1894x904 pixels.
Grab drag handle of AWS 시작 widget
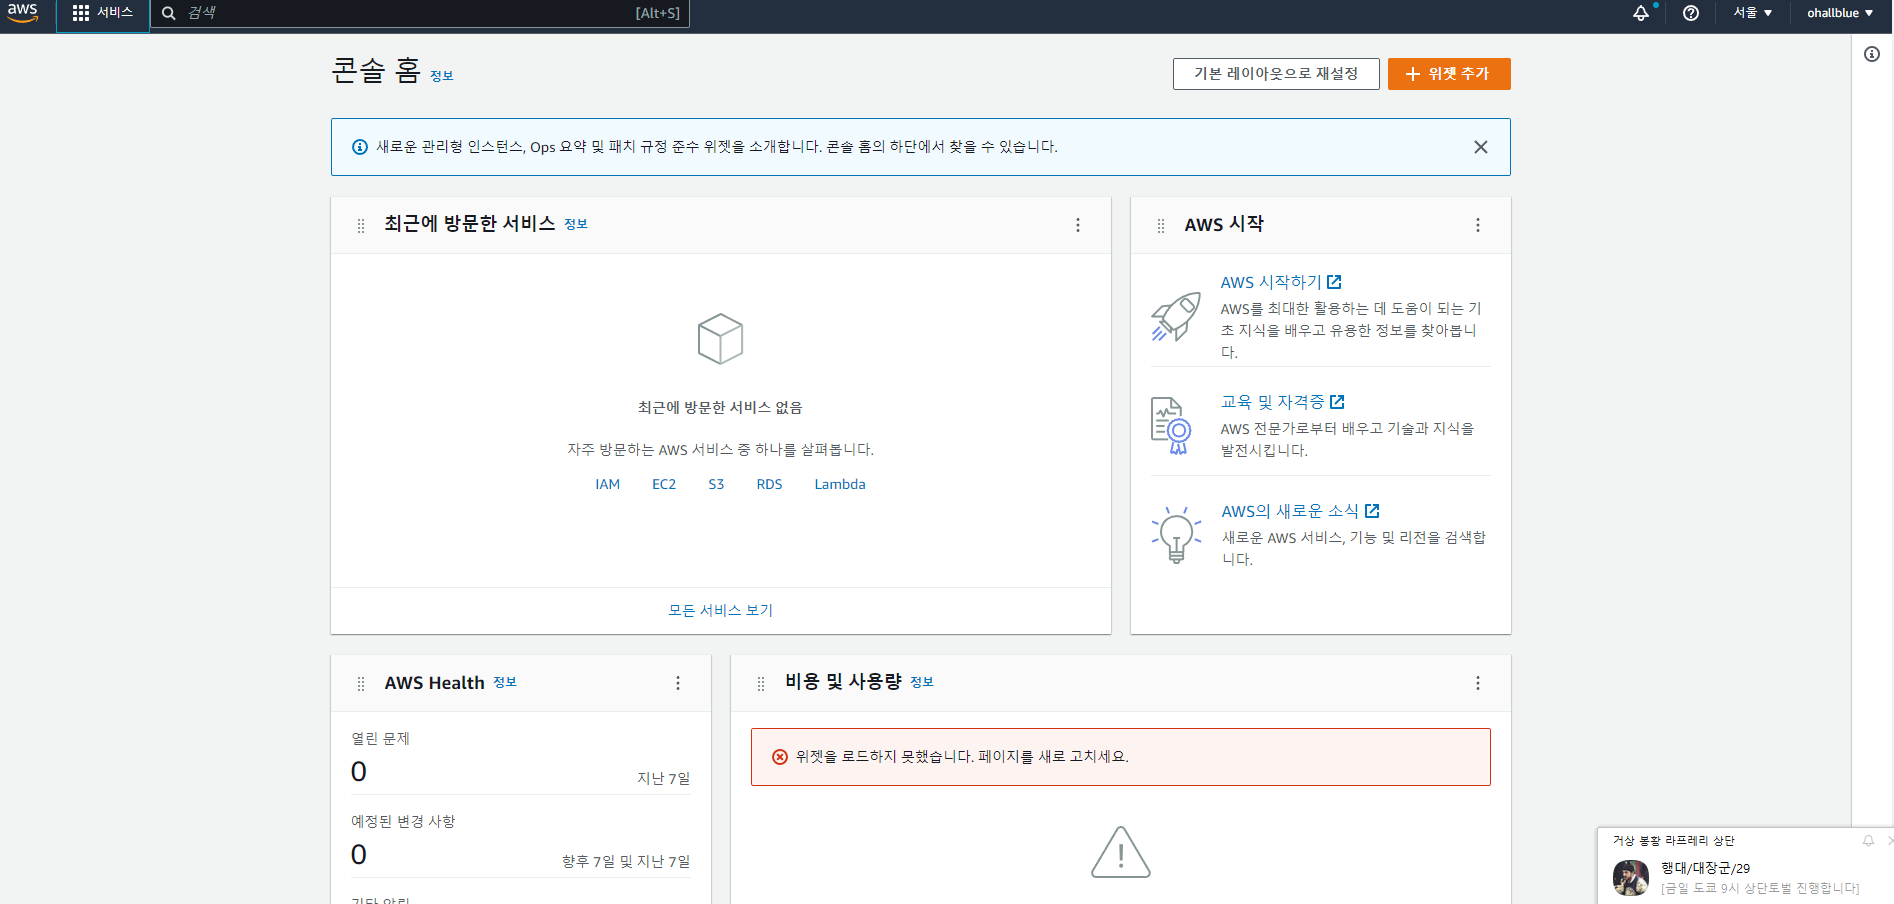(x=1161, y=226)
